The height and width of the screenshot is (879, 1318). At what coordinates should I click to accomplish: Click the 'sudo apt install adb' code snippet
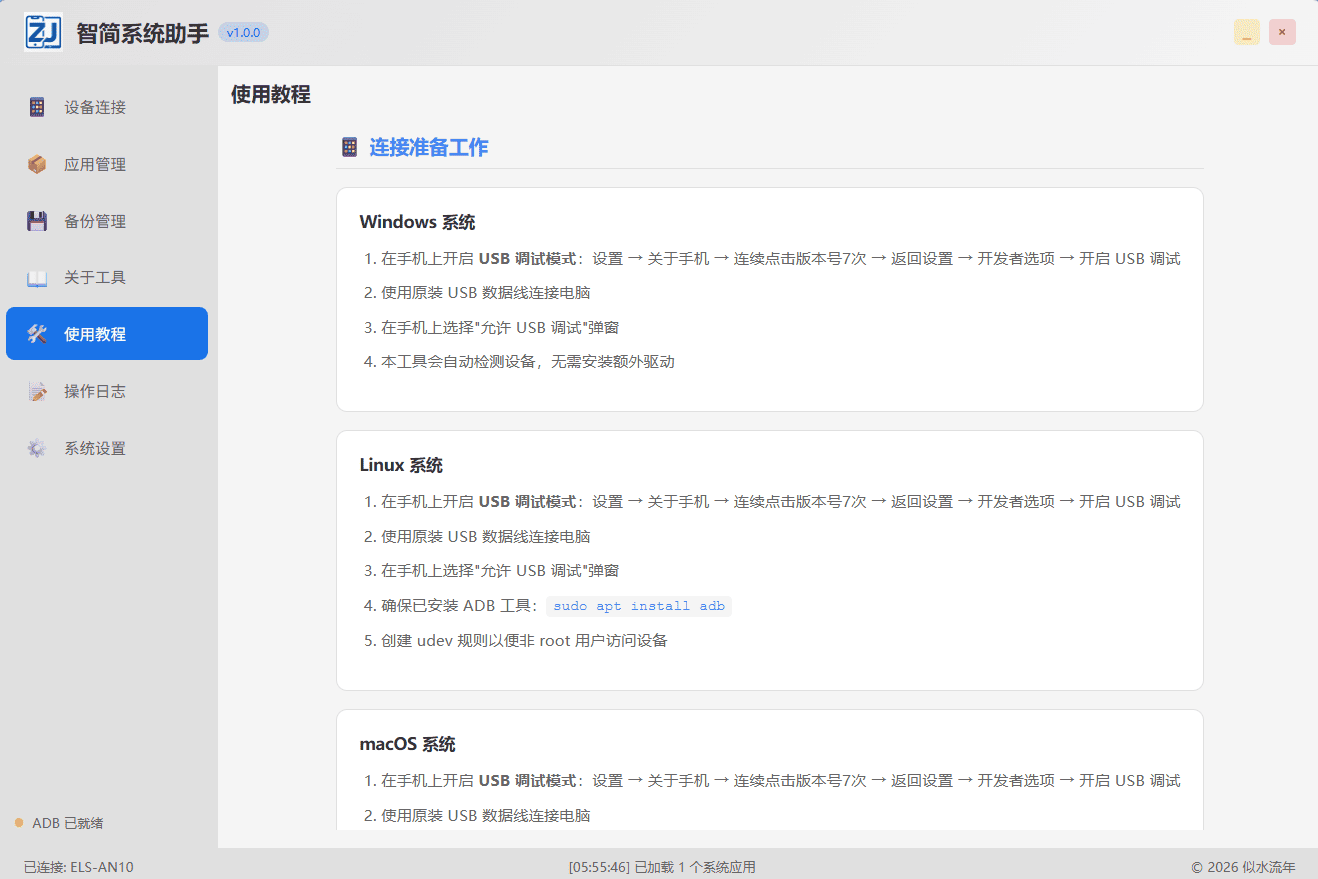639,606
